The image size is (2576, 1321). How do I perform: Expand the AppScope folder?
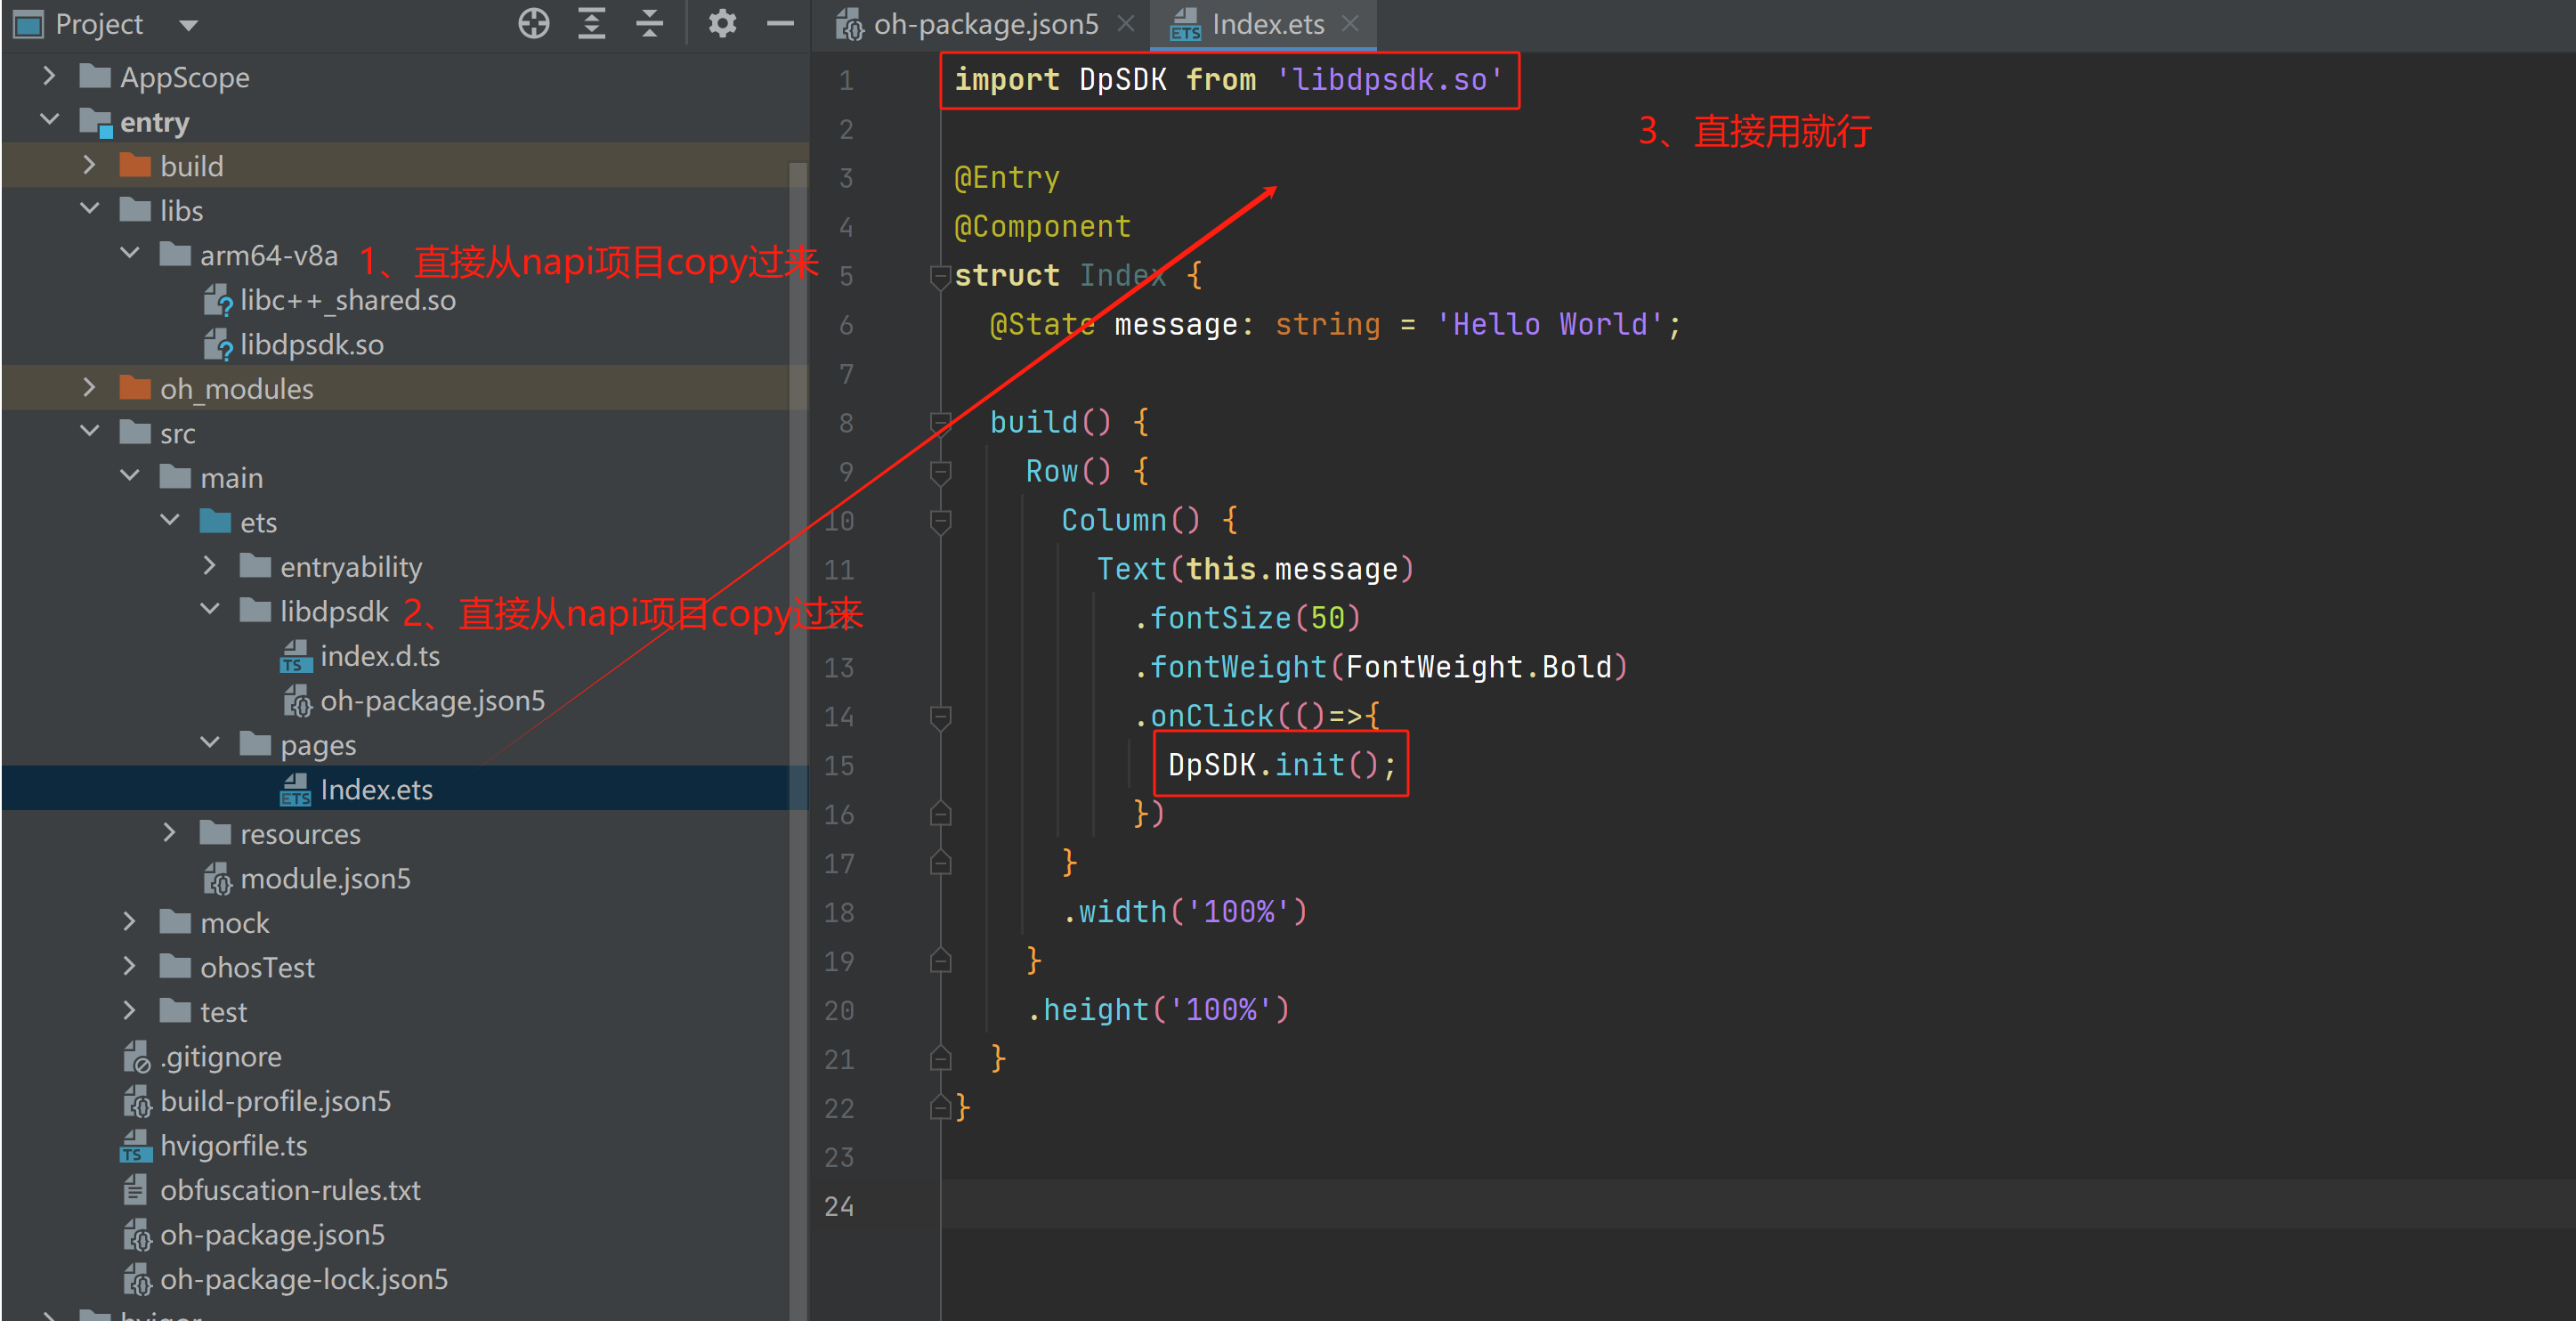(x=49, y=76)
